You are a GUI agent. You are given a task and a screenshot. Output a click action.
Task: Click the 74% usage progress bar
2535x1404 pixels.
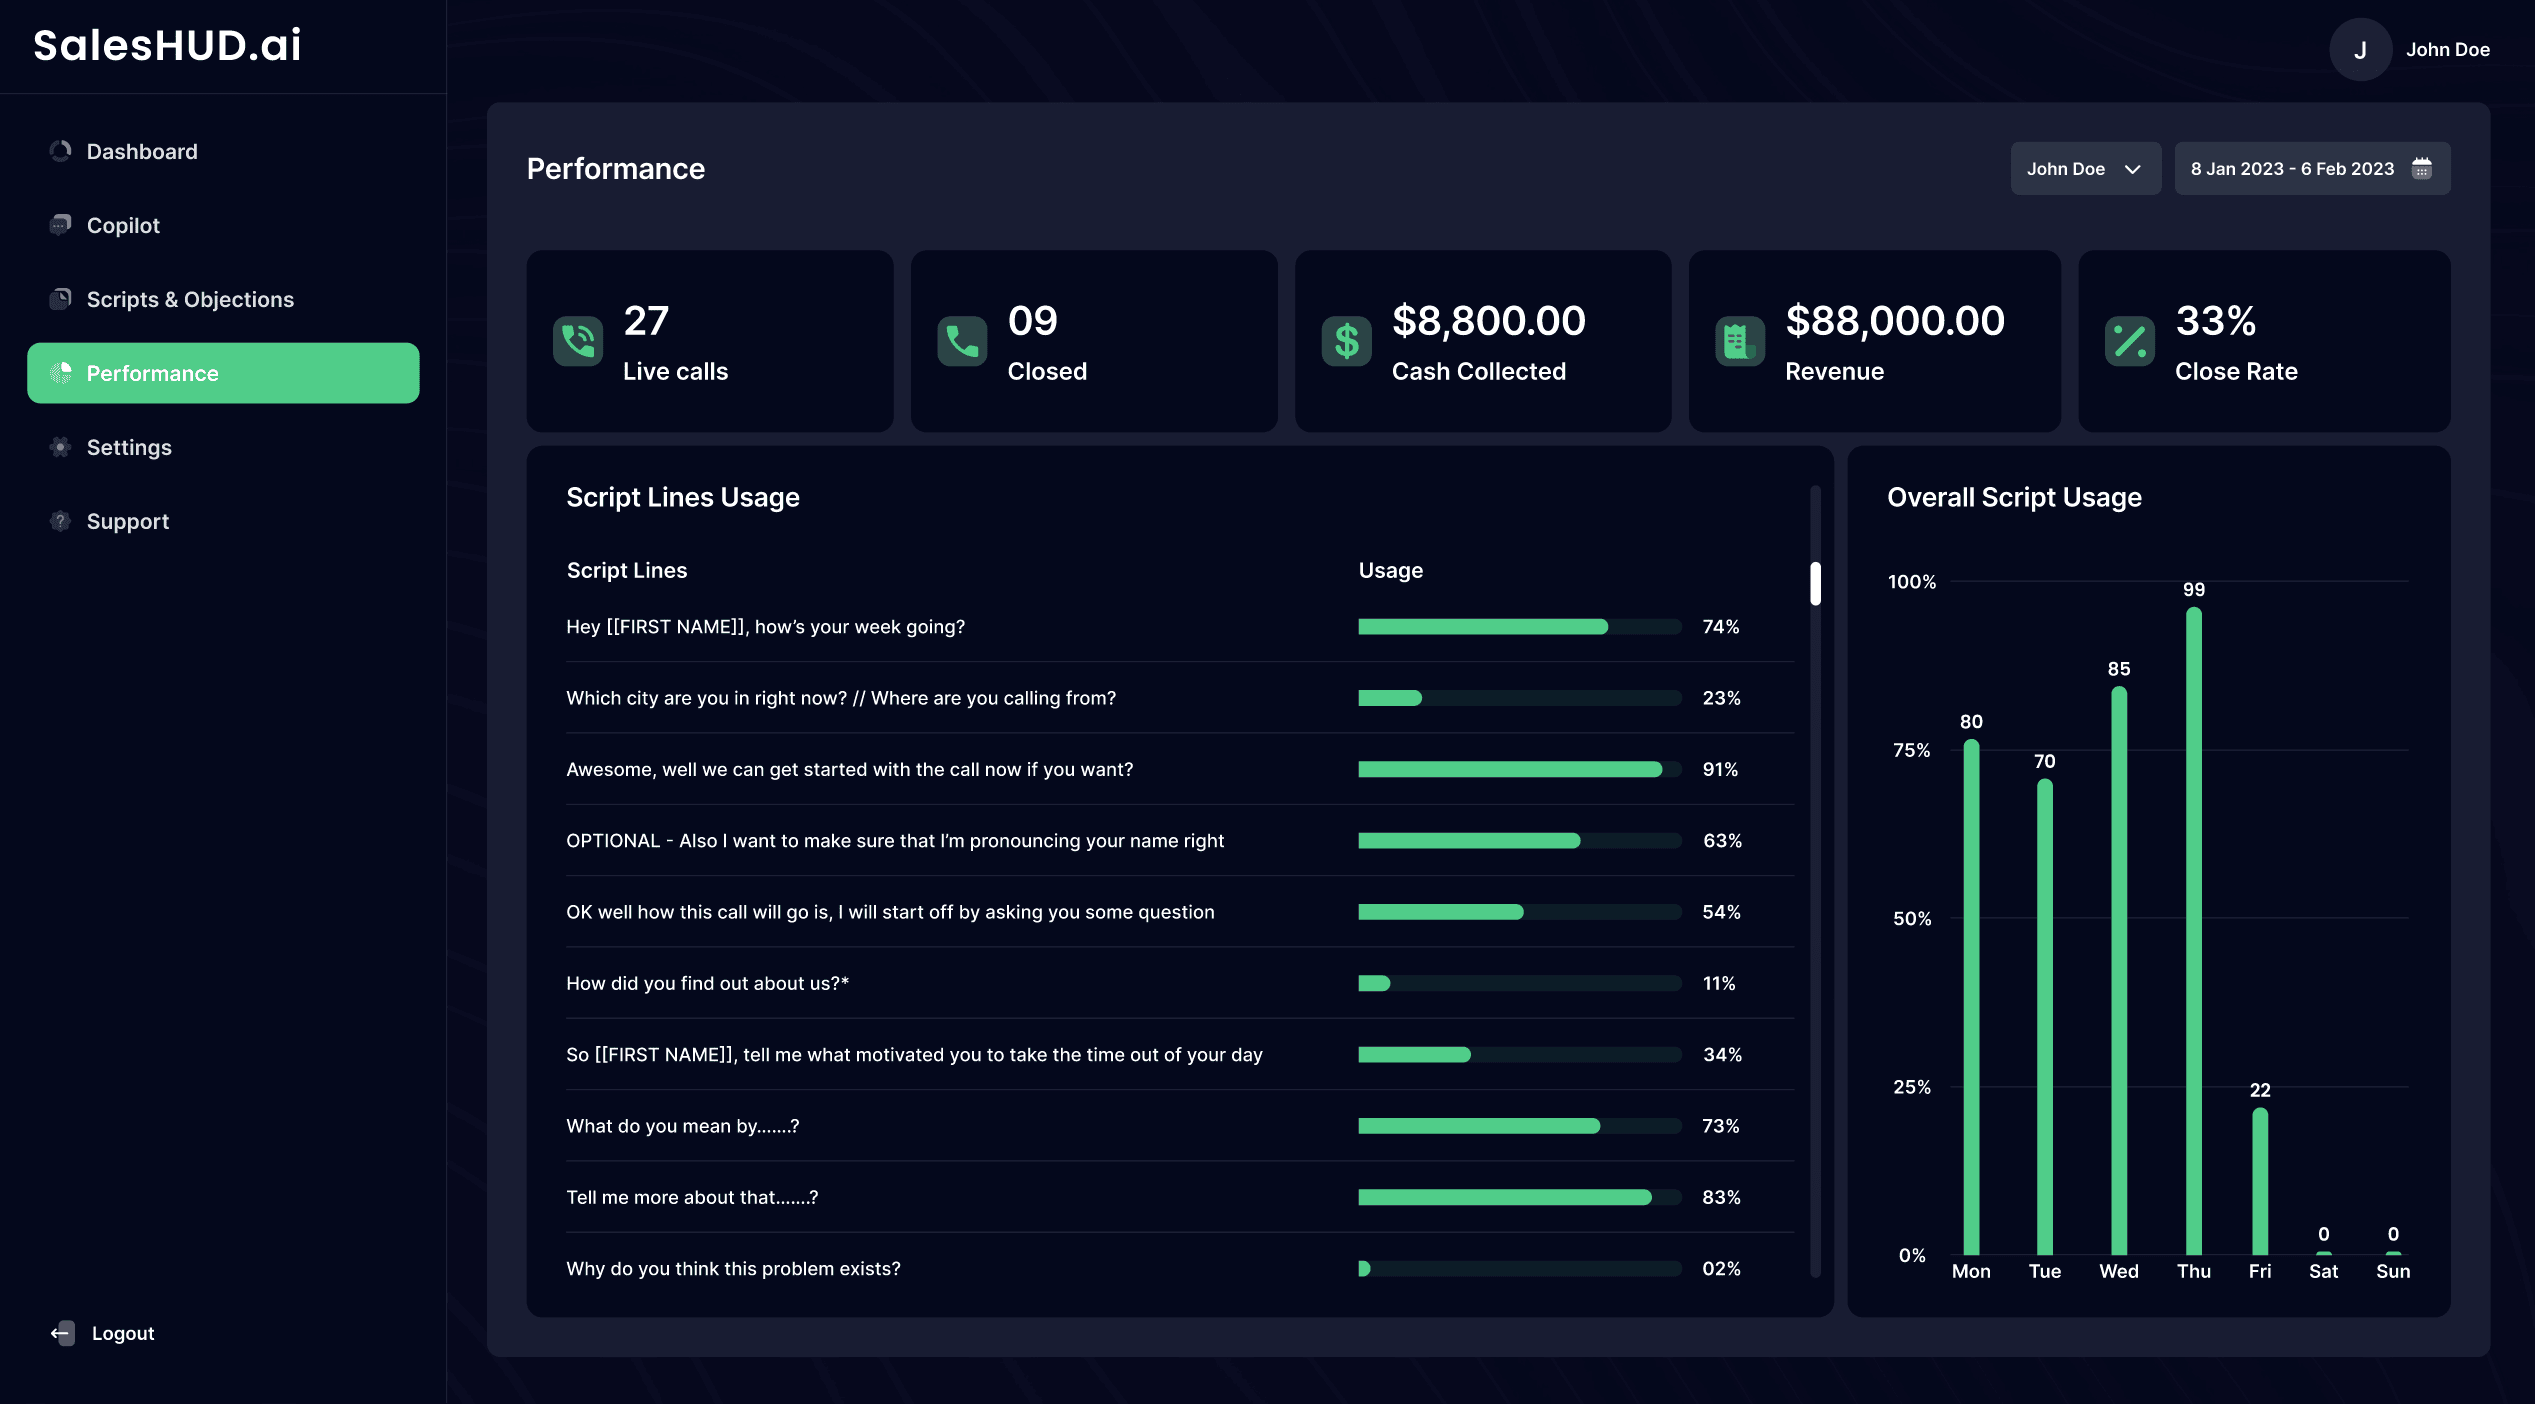(1519, 627)
